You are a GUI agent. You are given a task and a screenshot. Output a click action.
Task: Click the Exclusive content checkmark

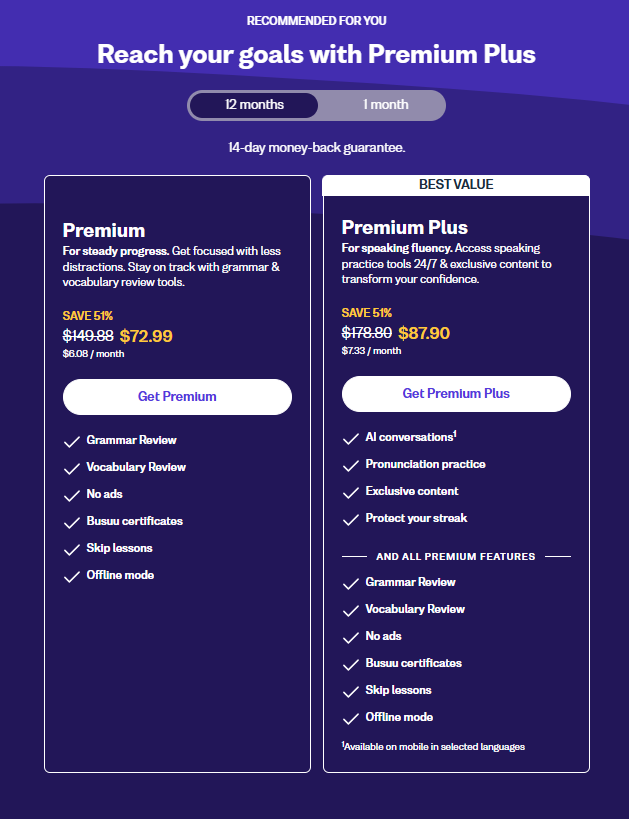click(352, 491)
